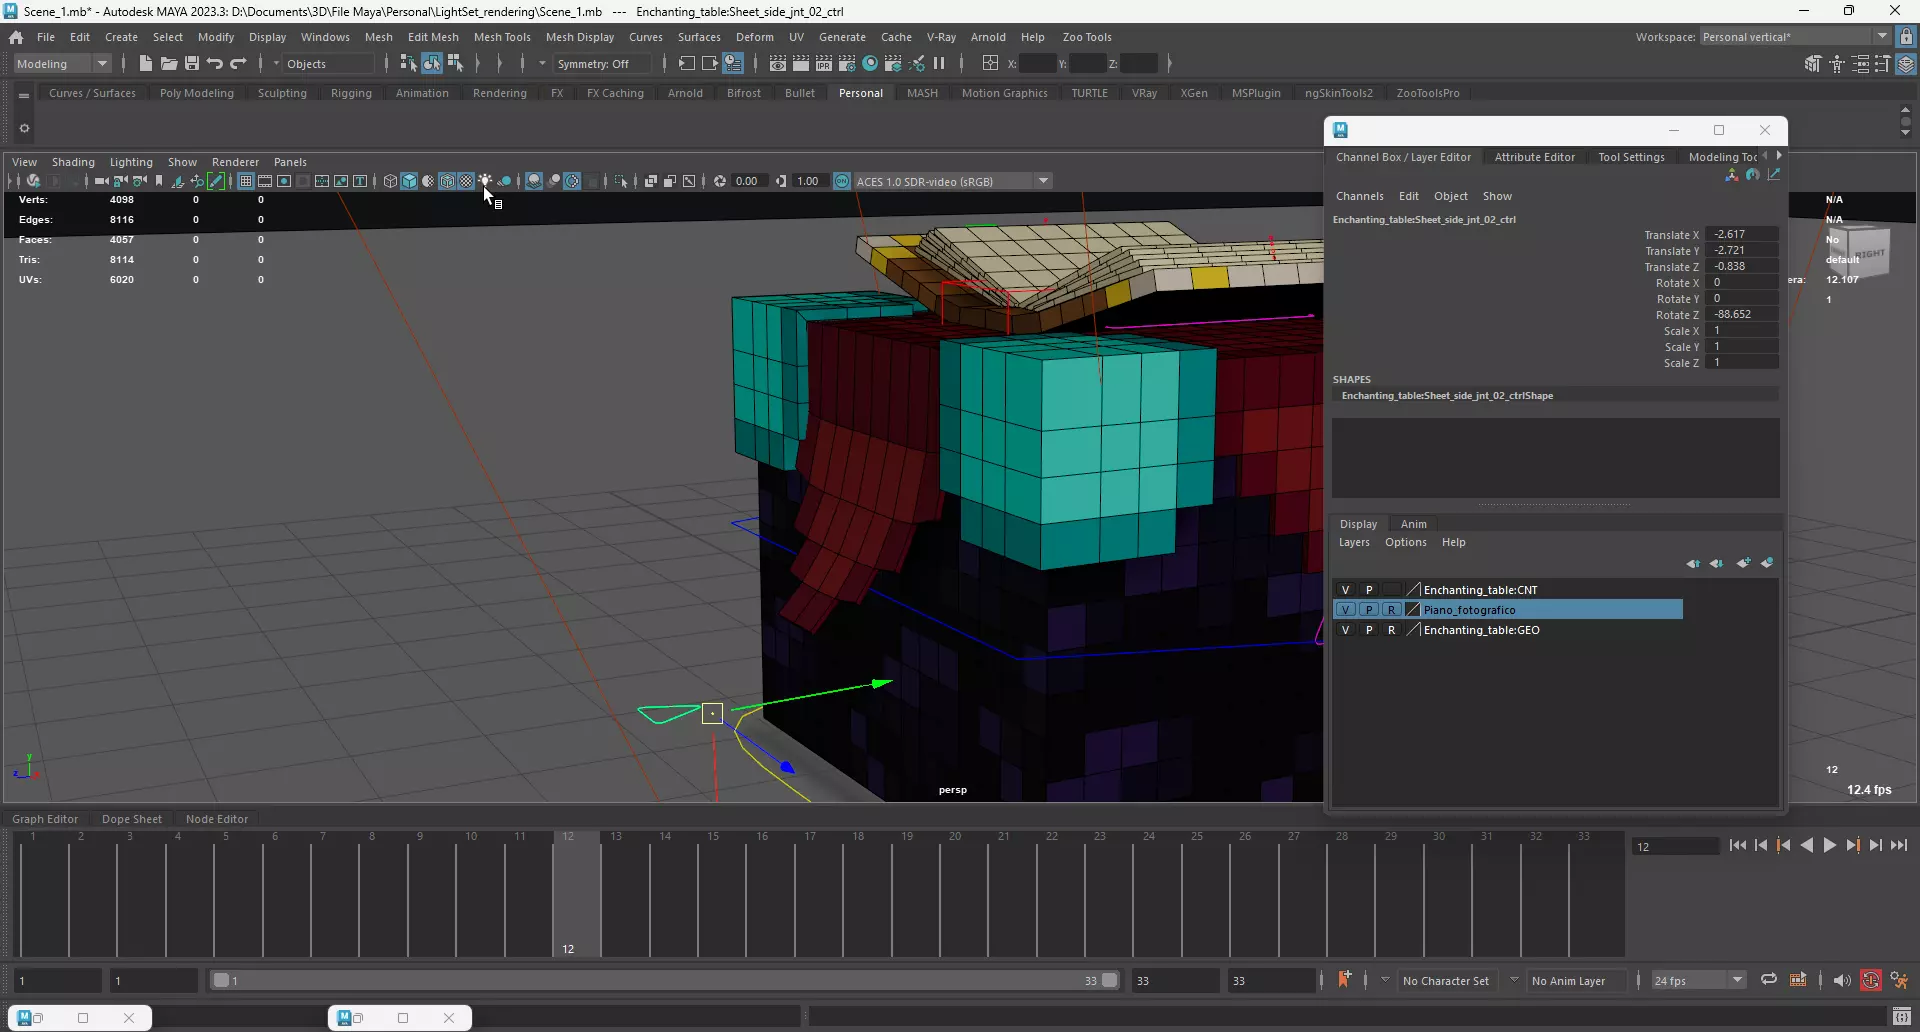Image resolution: width=1920 pixels, height=1032 pixels.
Task: Select by hierarchy mode icon
Action: [408, 63]
